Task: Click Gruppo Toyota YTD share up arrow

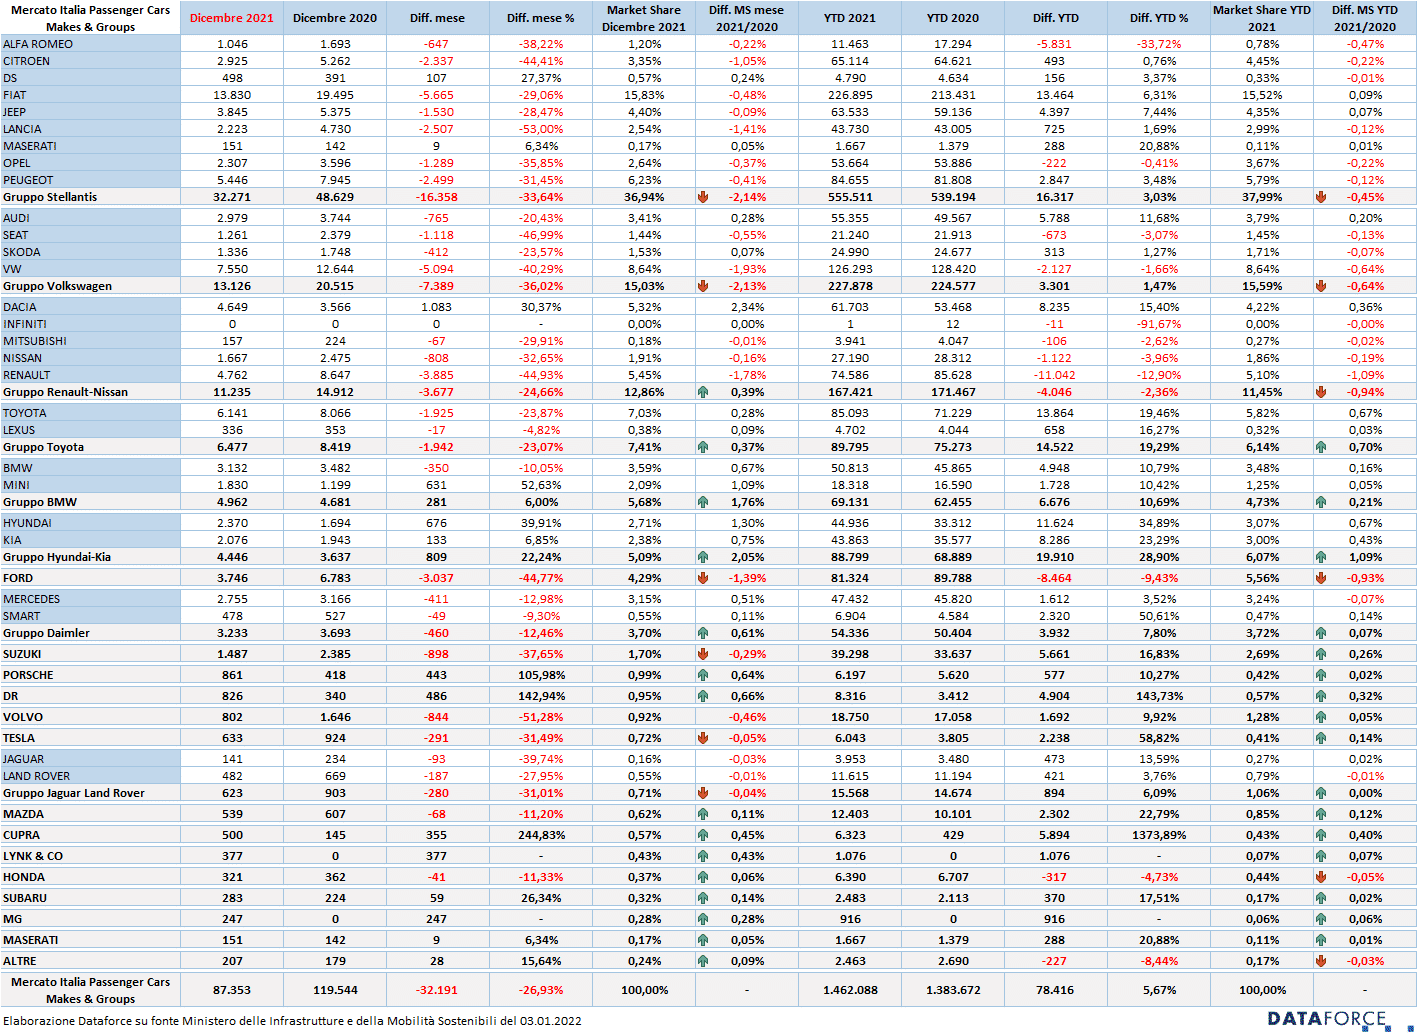Action: click(1321, 447)
